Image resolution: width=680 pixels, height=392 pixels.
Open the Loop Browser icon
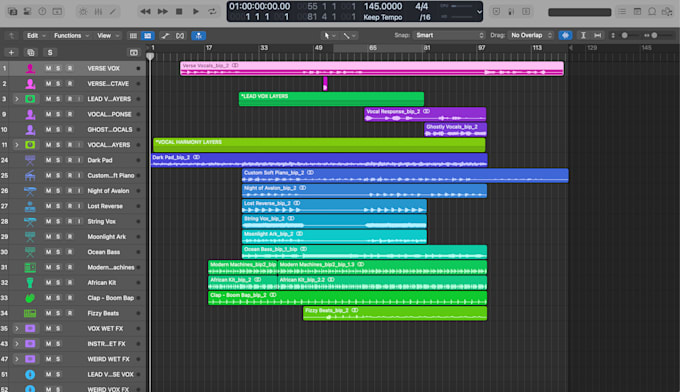tap(652, 12)
